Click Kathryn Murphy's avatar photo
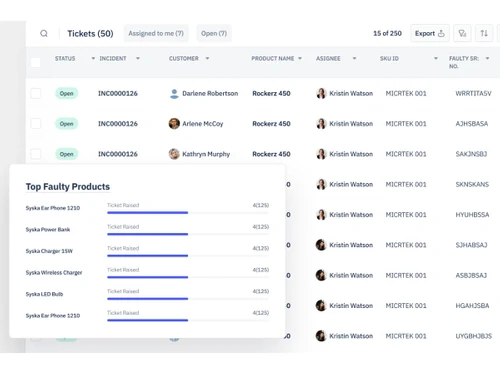This screenshot has height=375, width=500. 174,154
